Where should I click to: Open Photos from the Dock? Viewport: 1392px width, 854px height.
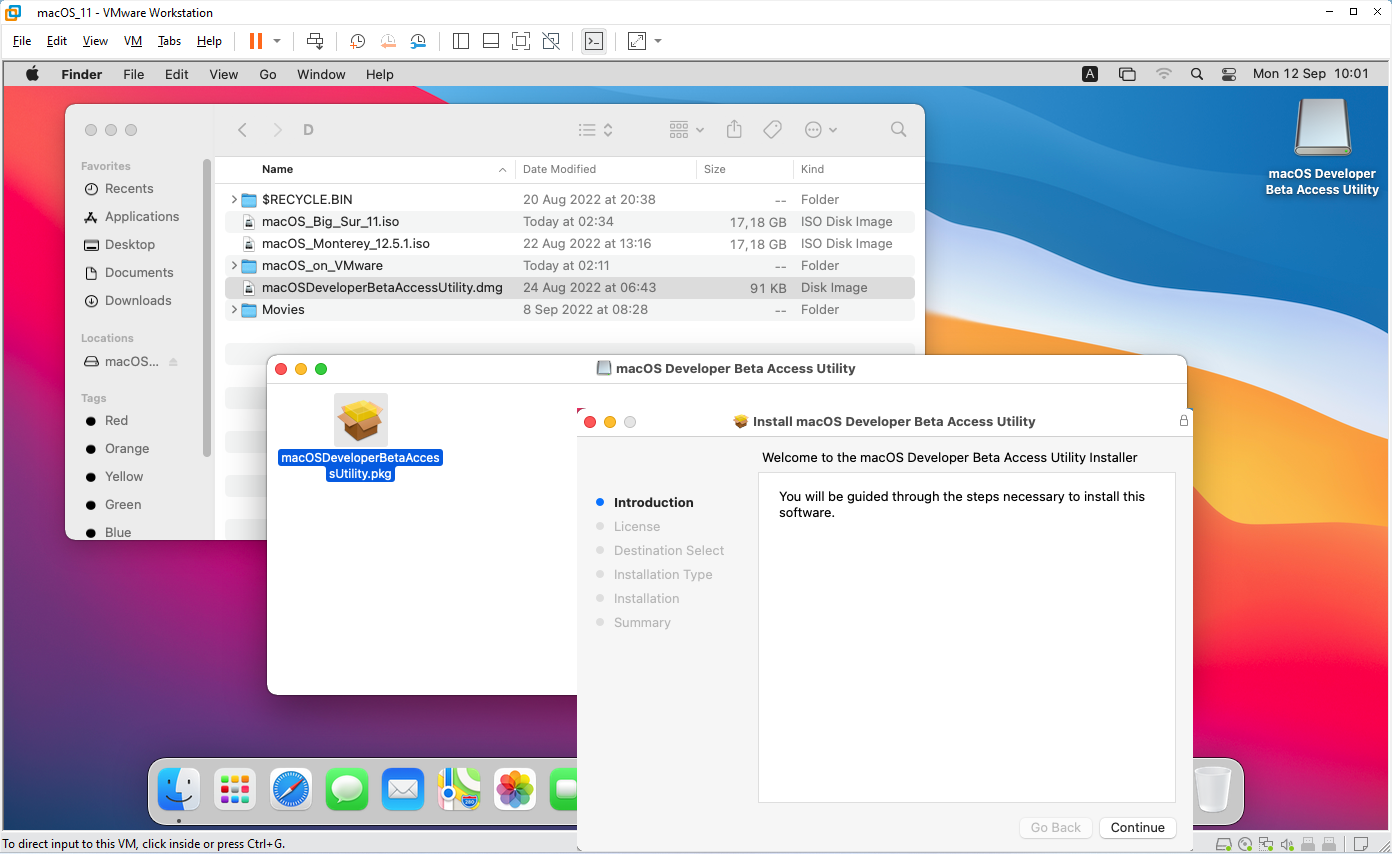click(515, 790)
